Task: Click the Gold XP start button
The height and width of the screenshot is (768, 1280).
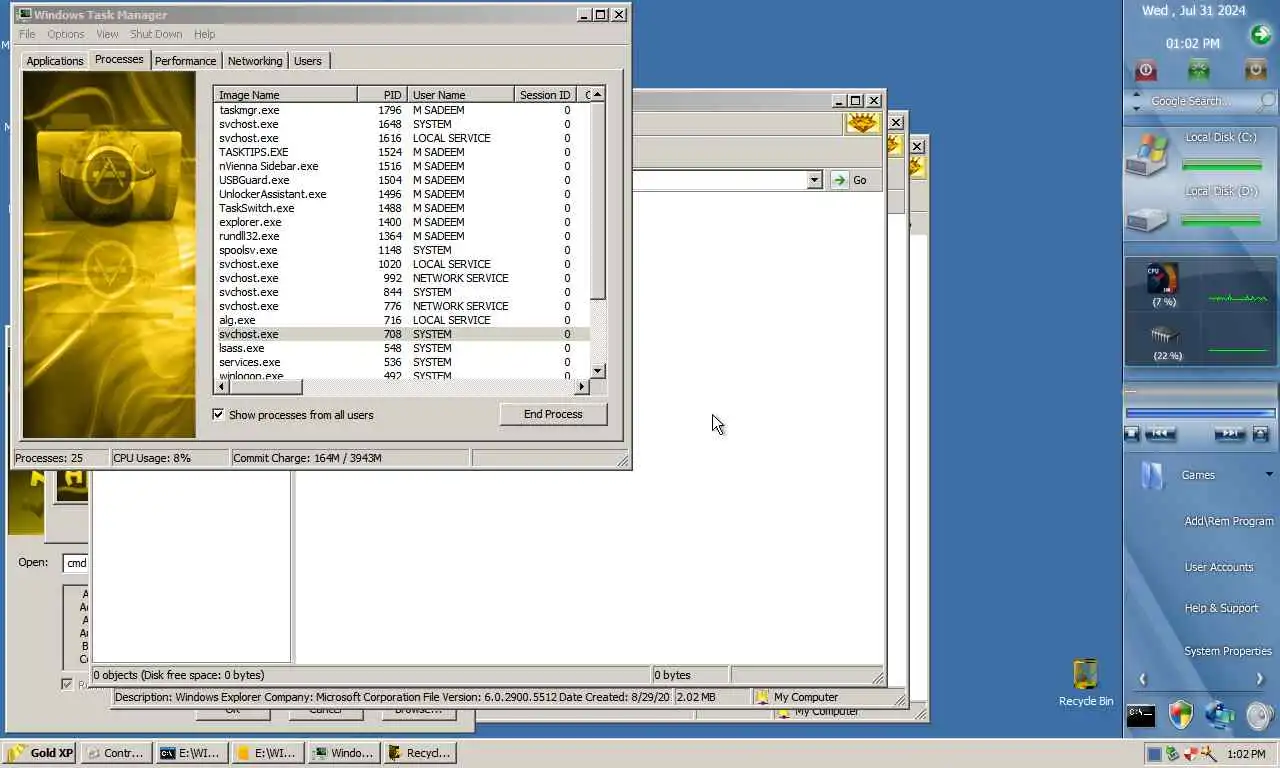Action: point(39,753)
